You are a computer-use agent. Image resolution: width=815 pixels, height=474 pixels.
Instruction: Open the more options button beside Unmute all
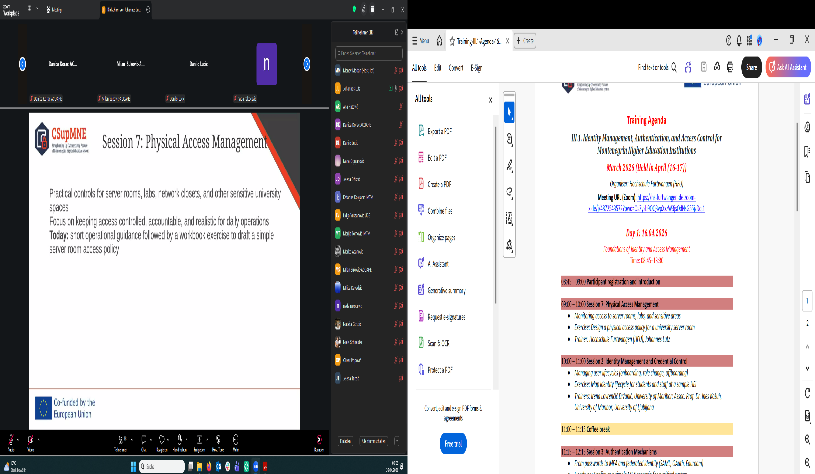coord(397,441)
